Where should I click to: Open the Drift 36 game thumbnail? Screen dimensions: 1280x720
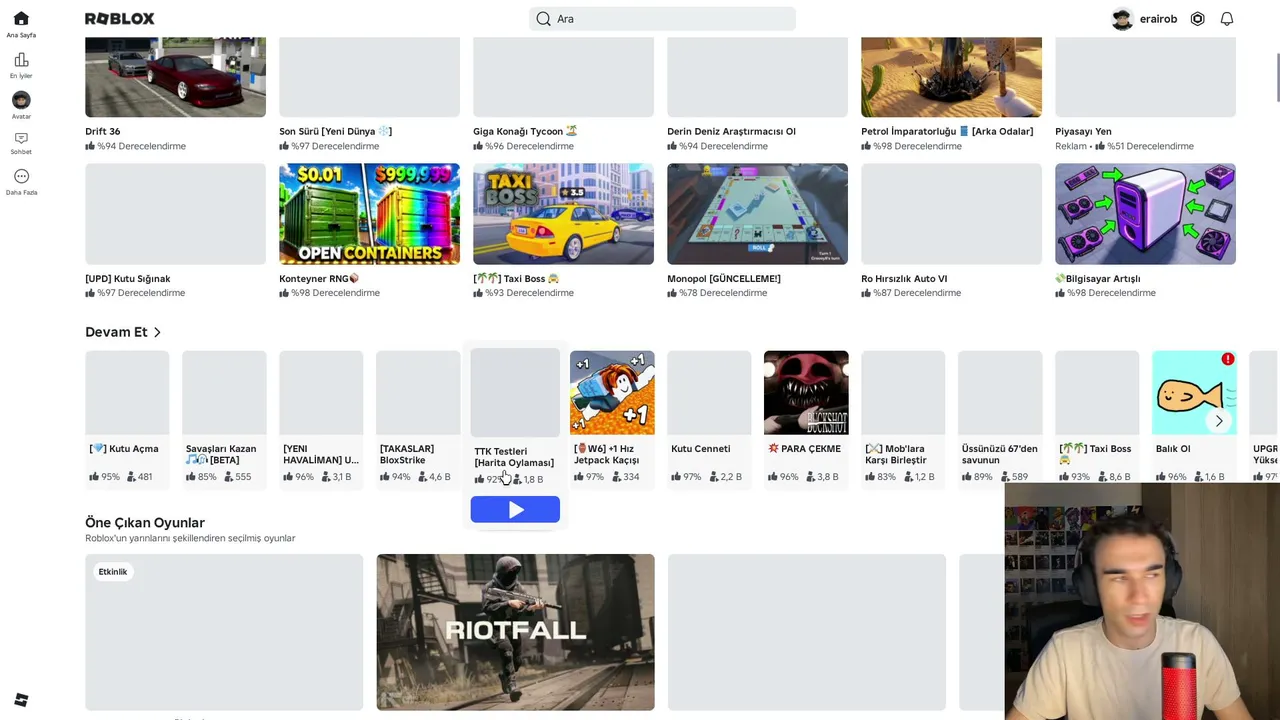175,77
